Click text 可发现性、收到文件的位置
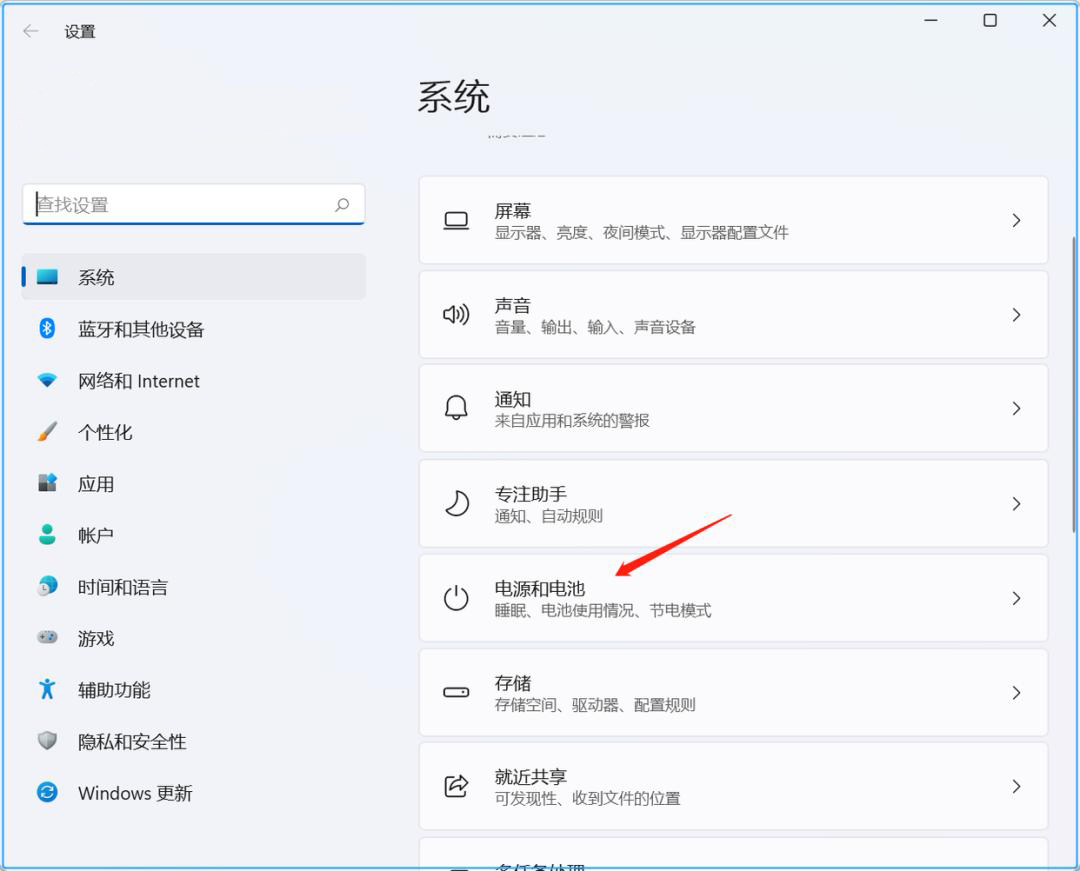Image resolution: width=1080 pixels, height=871 pixels. tap(588, 799)
